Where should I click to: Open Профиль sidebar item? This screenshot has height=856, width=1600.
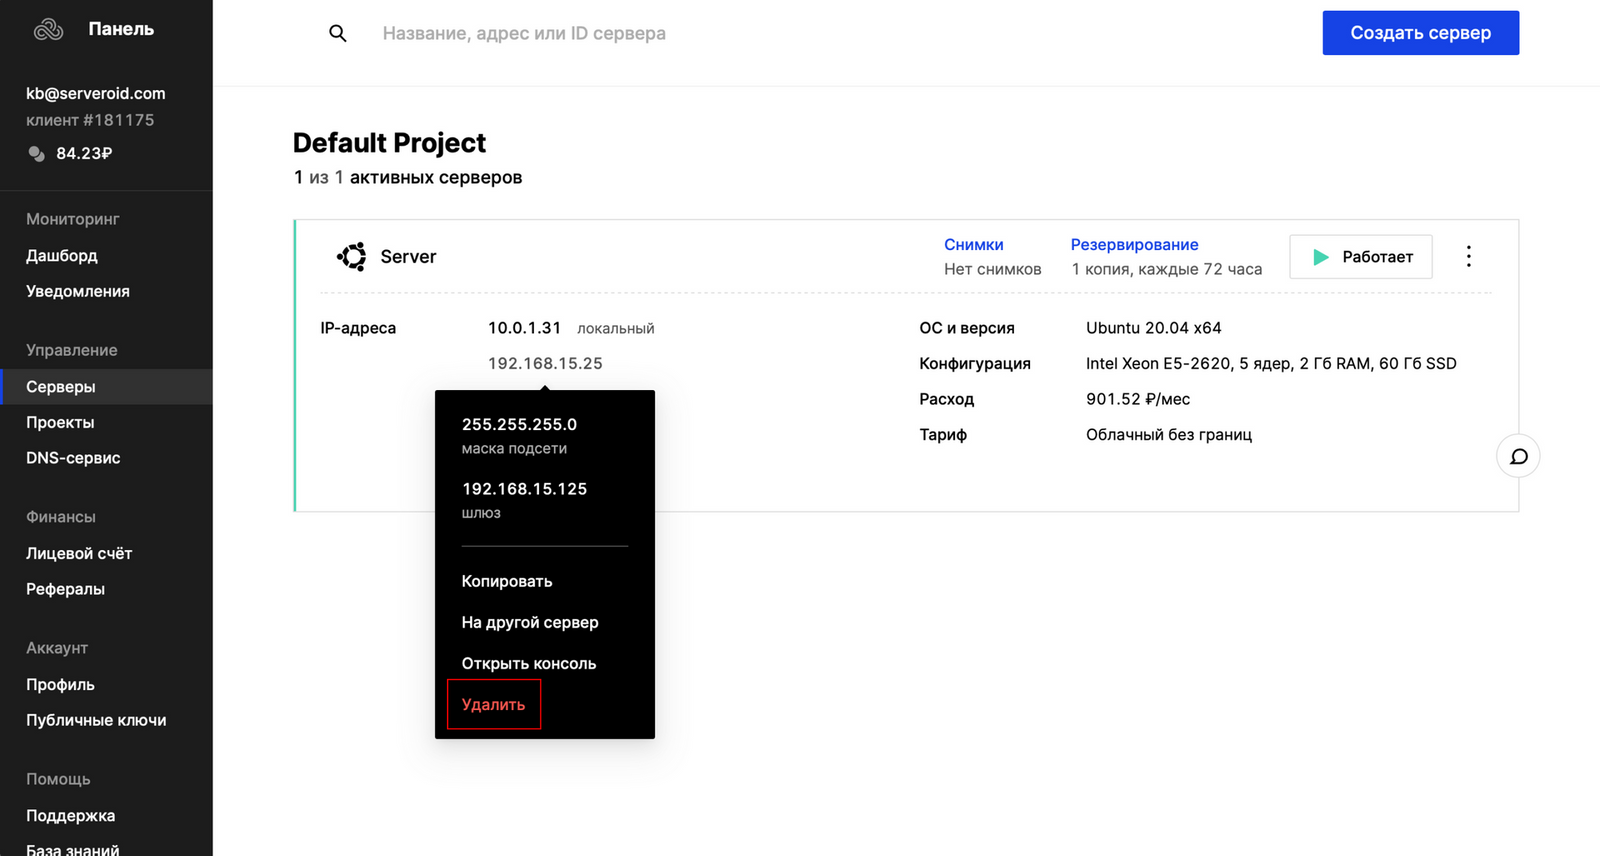tap(60, 684)
